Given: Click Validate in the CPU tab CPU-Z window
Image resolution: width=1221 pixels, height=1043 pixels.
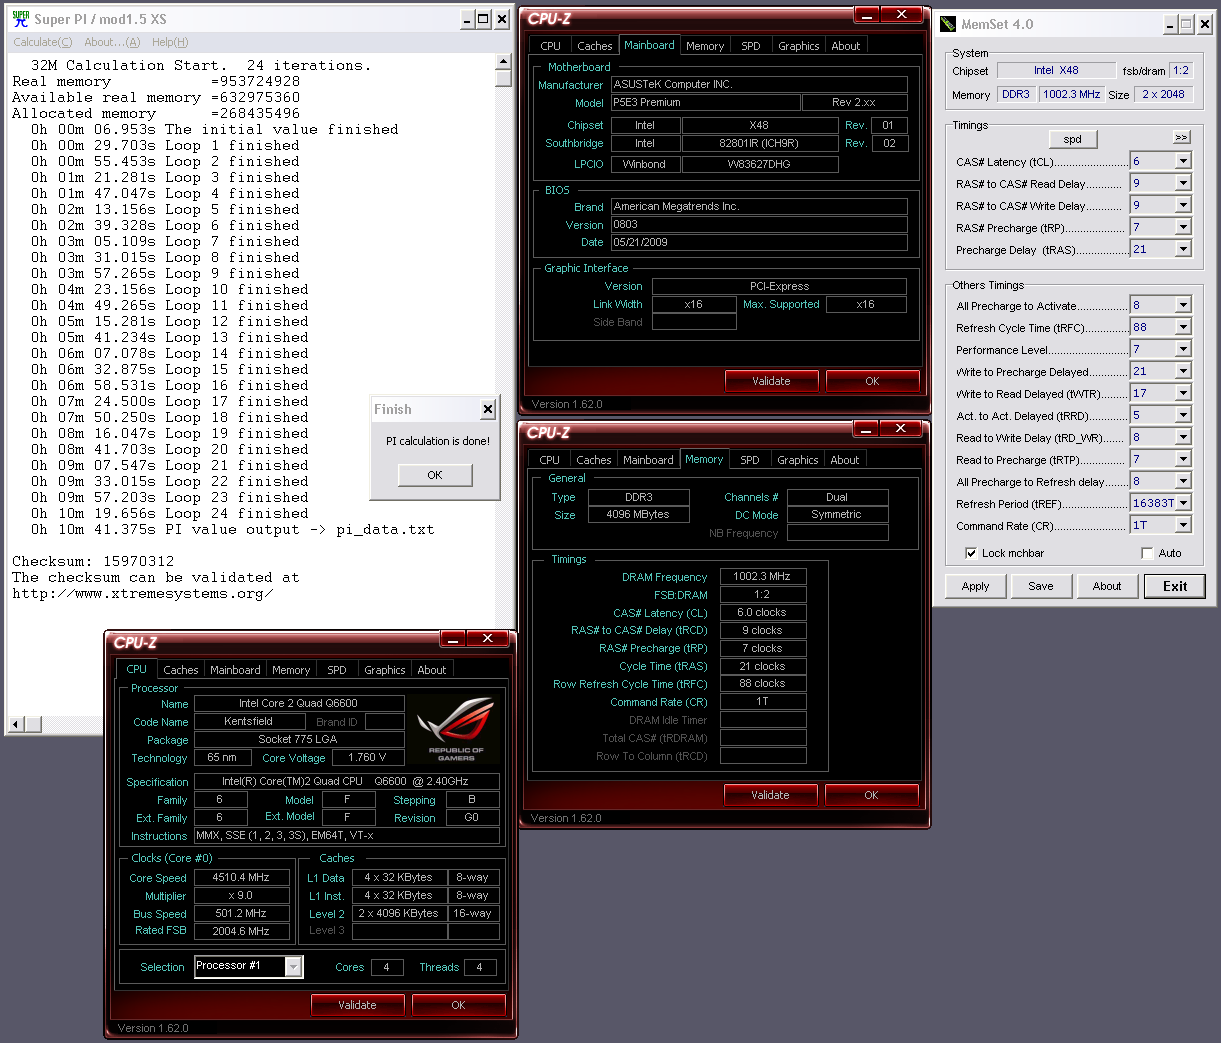Looking at the screenshot, I should click(x=357, y=1005).
